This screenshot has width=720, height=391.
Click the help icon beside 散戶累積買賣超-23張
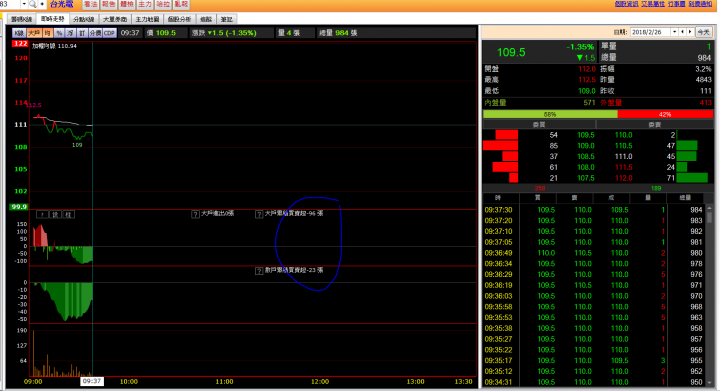259,271
